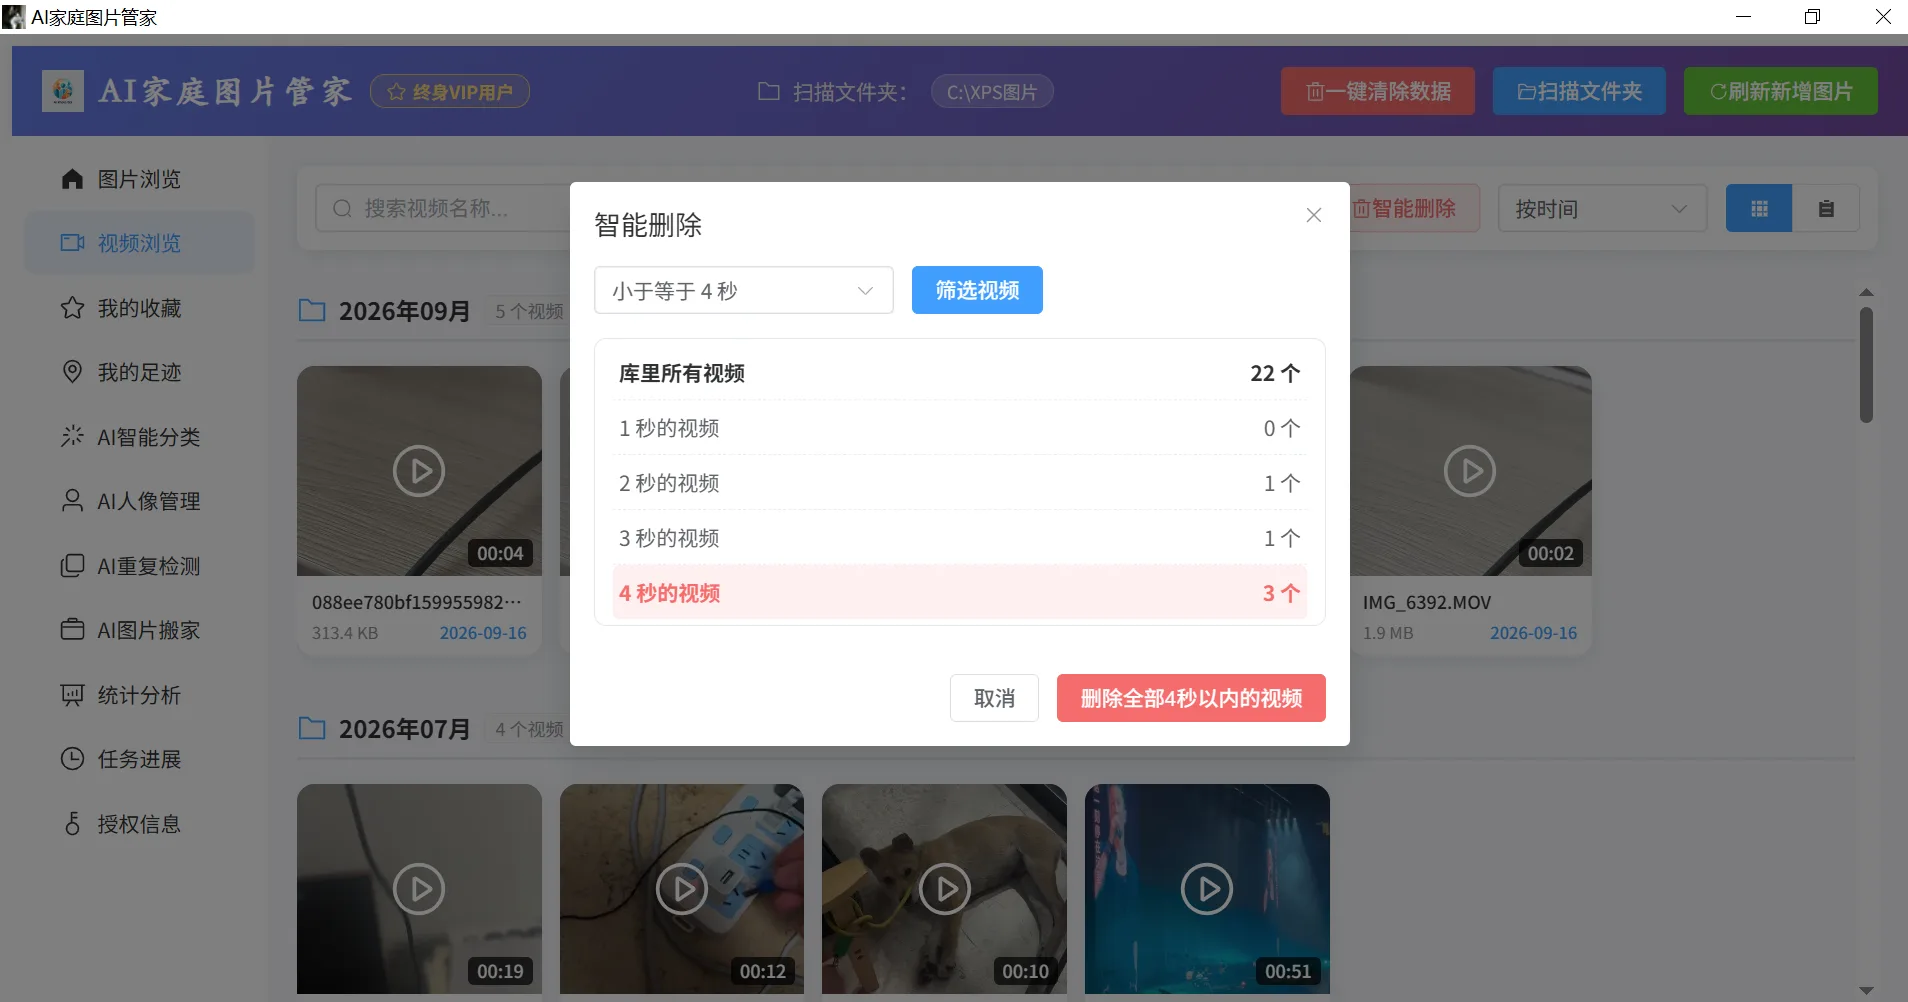
Task: Select the 2 秒的视频 row
Action: coord(959,483)
